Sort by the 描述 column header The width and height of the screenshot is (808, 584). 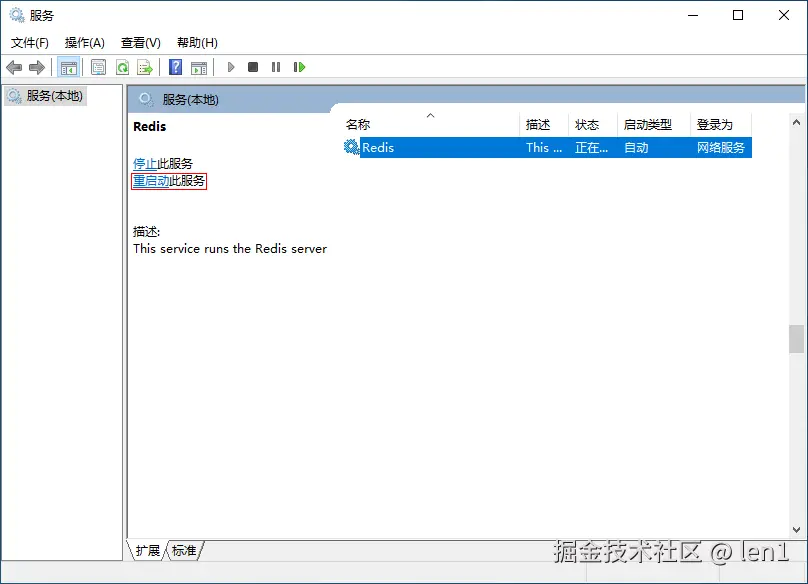coord(544,125)
